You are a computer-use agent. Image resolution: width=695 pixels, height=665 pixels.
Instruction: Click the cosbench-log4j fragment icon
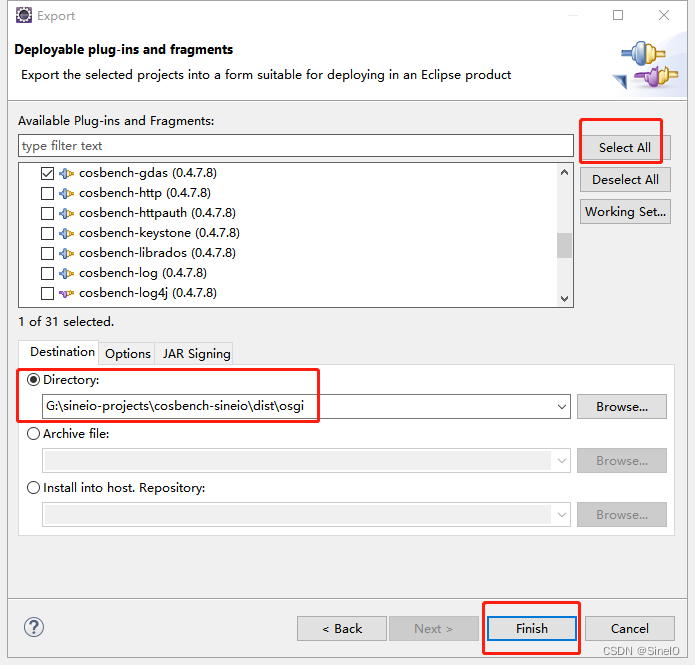[x=67, y=293]
